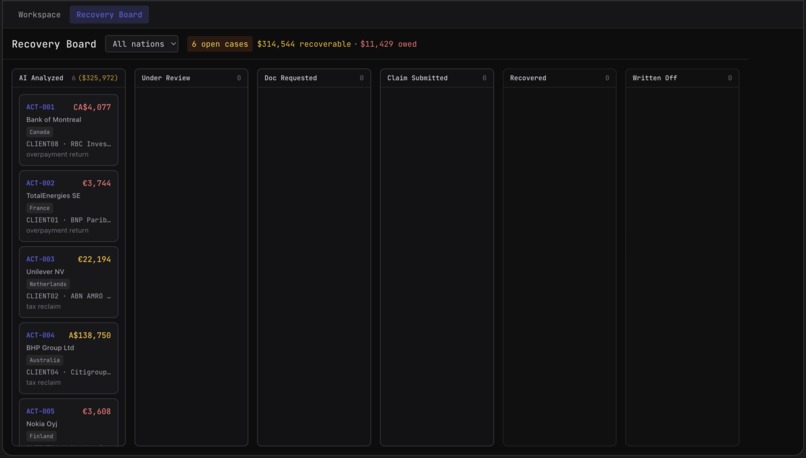
Task: Click the Unilever NV card title
Action: pos(45,271)
